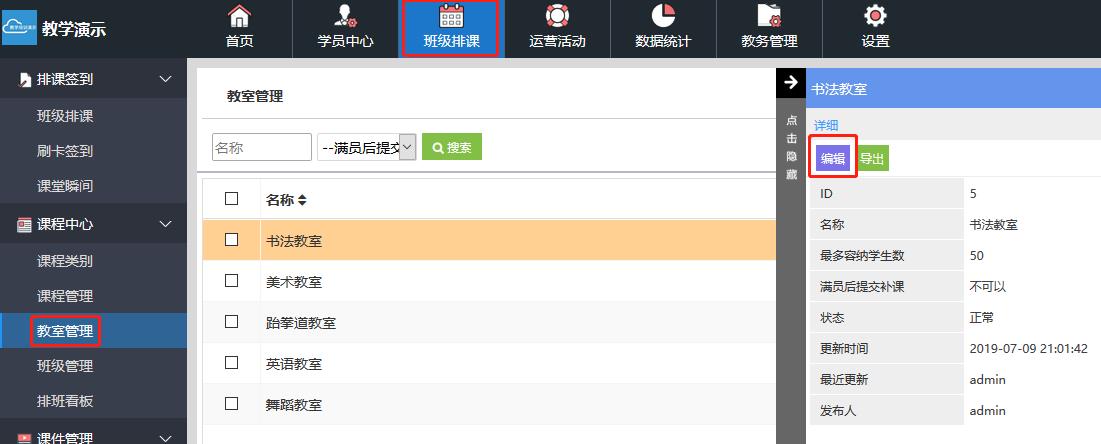The image size is (1101, 444).
Task: Click the 教学演示 cloud logo
Action: (19, 28)
